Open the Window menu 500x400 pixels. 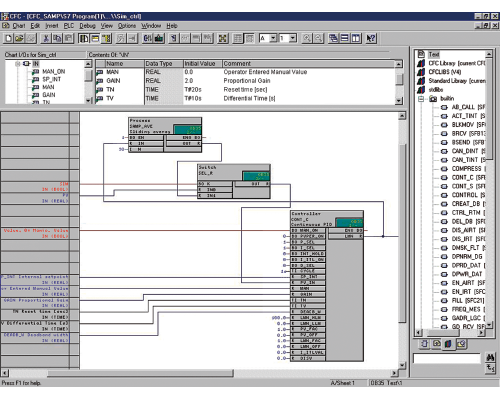[151, 26]
